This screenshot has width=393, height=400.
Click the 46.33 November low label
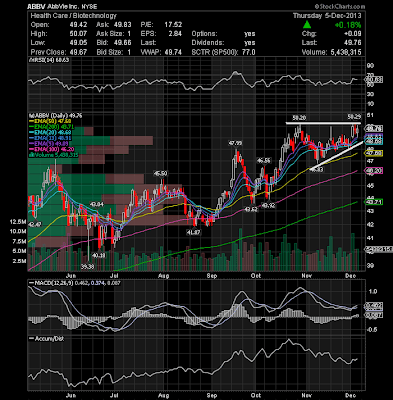pos(316,170)
